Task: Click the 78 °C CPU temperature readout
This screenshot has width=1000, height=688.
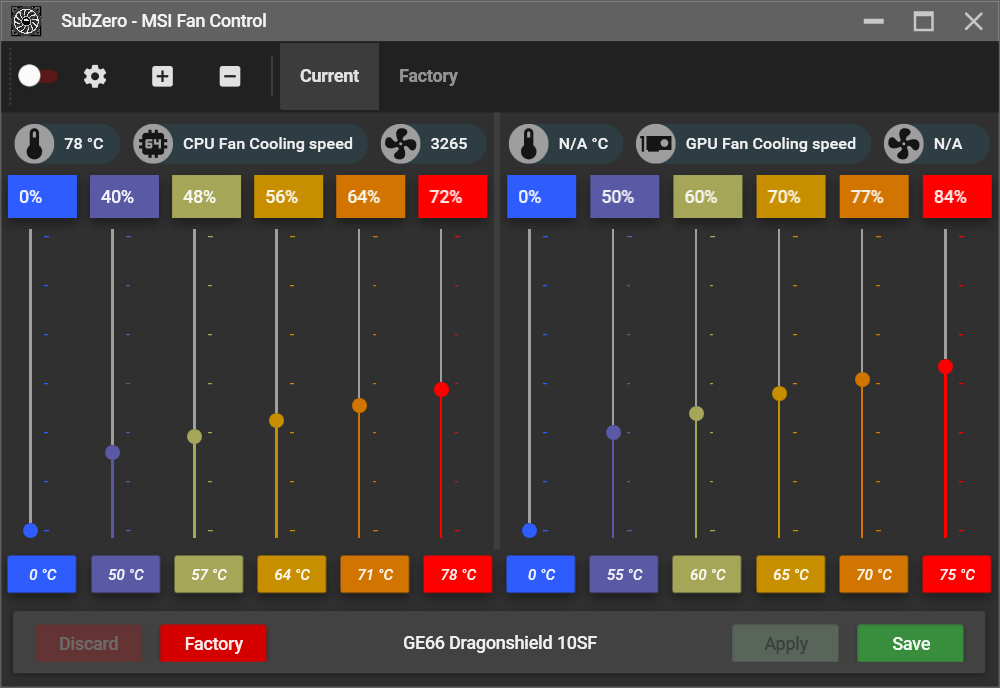Action: [x=84, y=143]
